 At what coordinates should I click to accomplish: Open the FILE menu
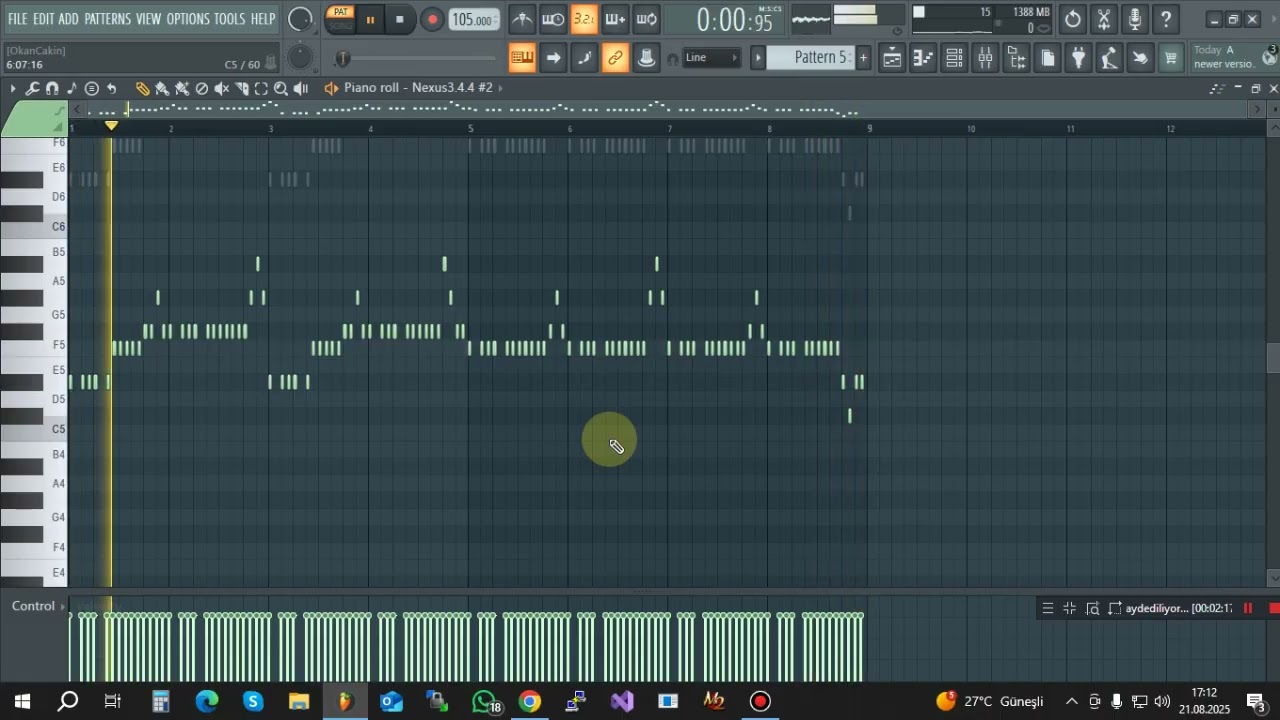click(18, 19)
